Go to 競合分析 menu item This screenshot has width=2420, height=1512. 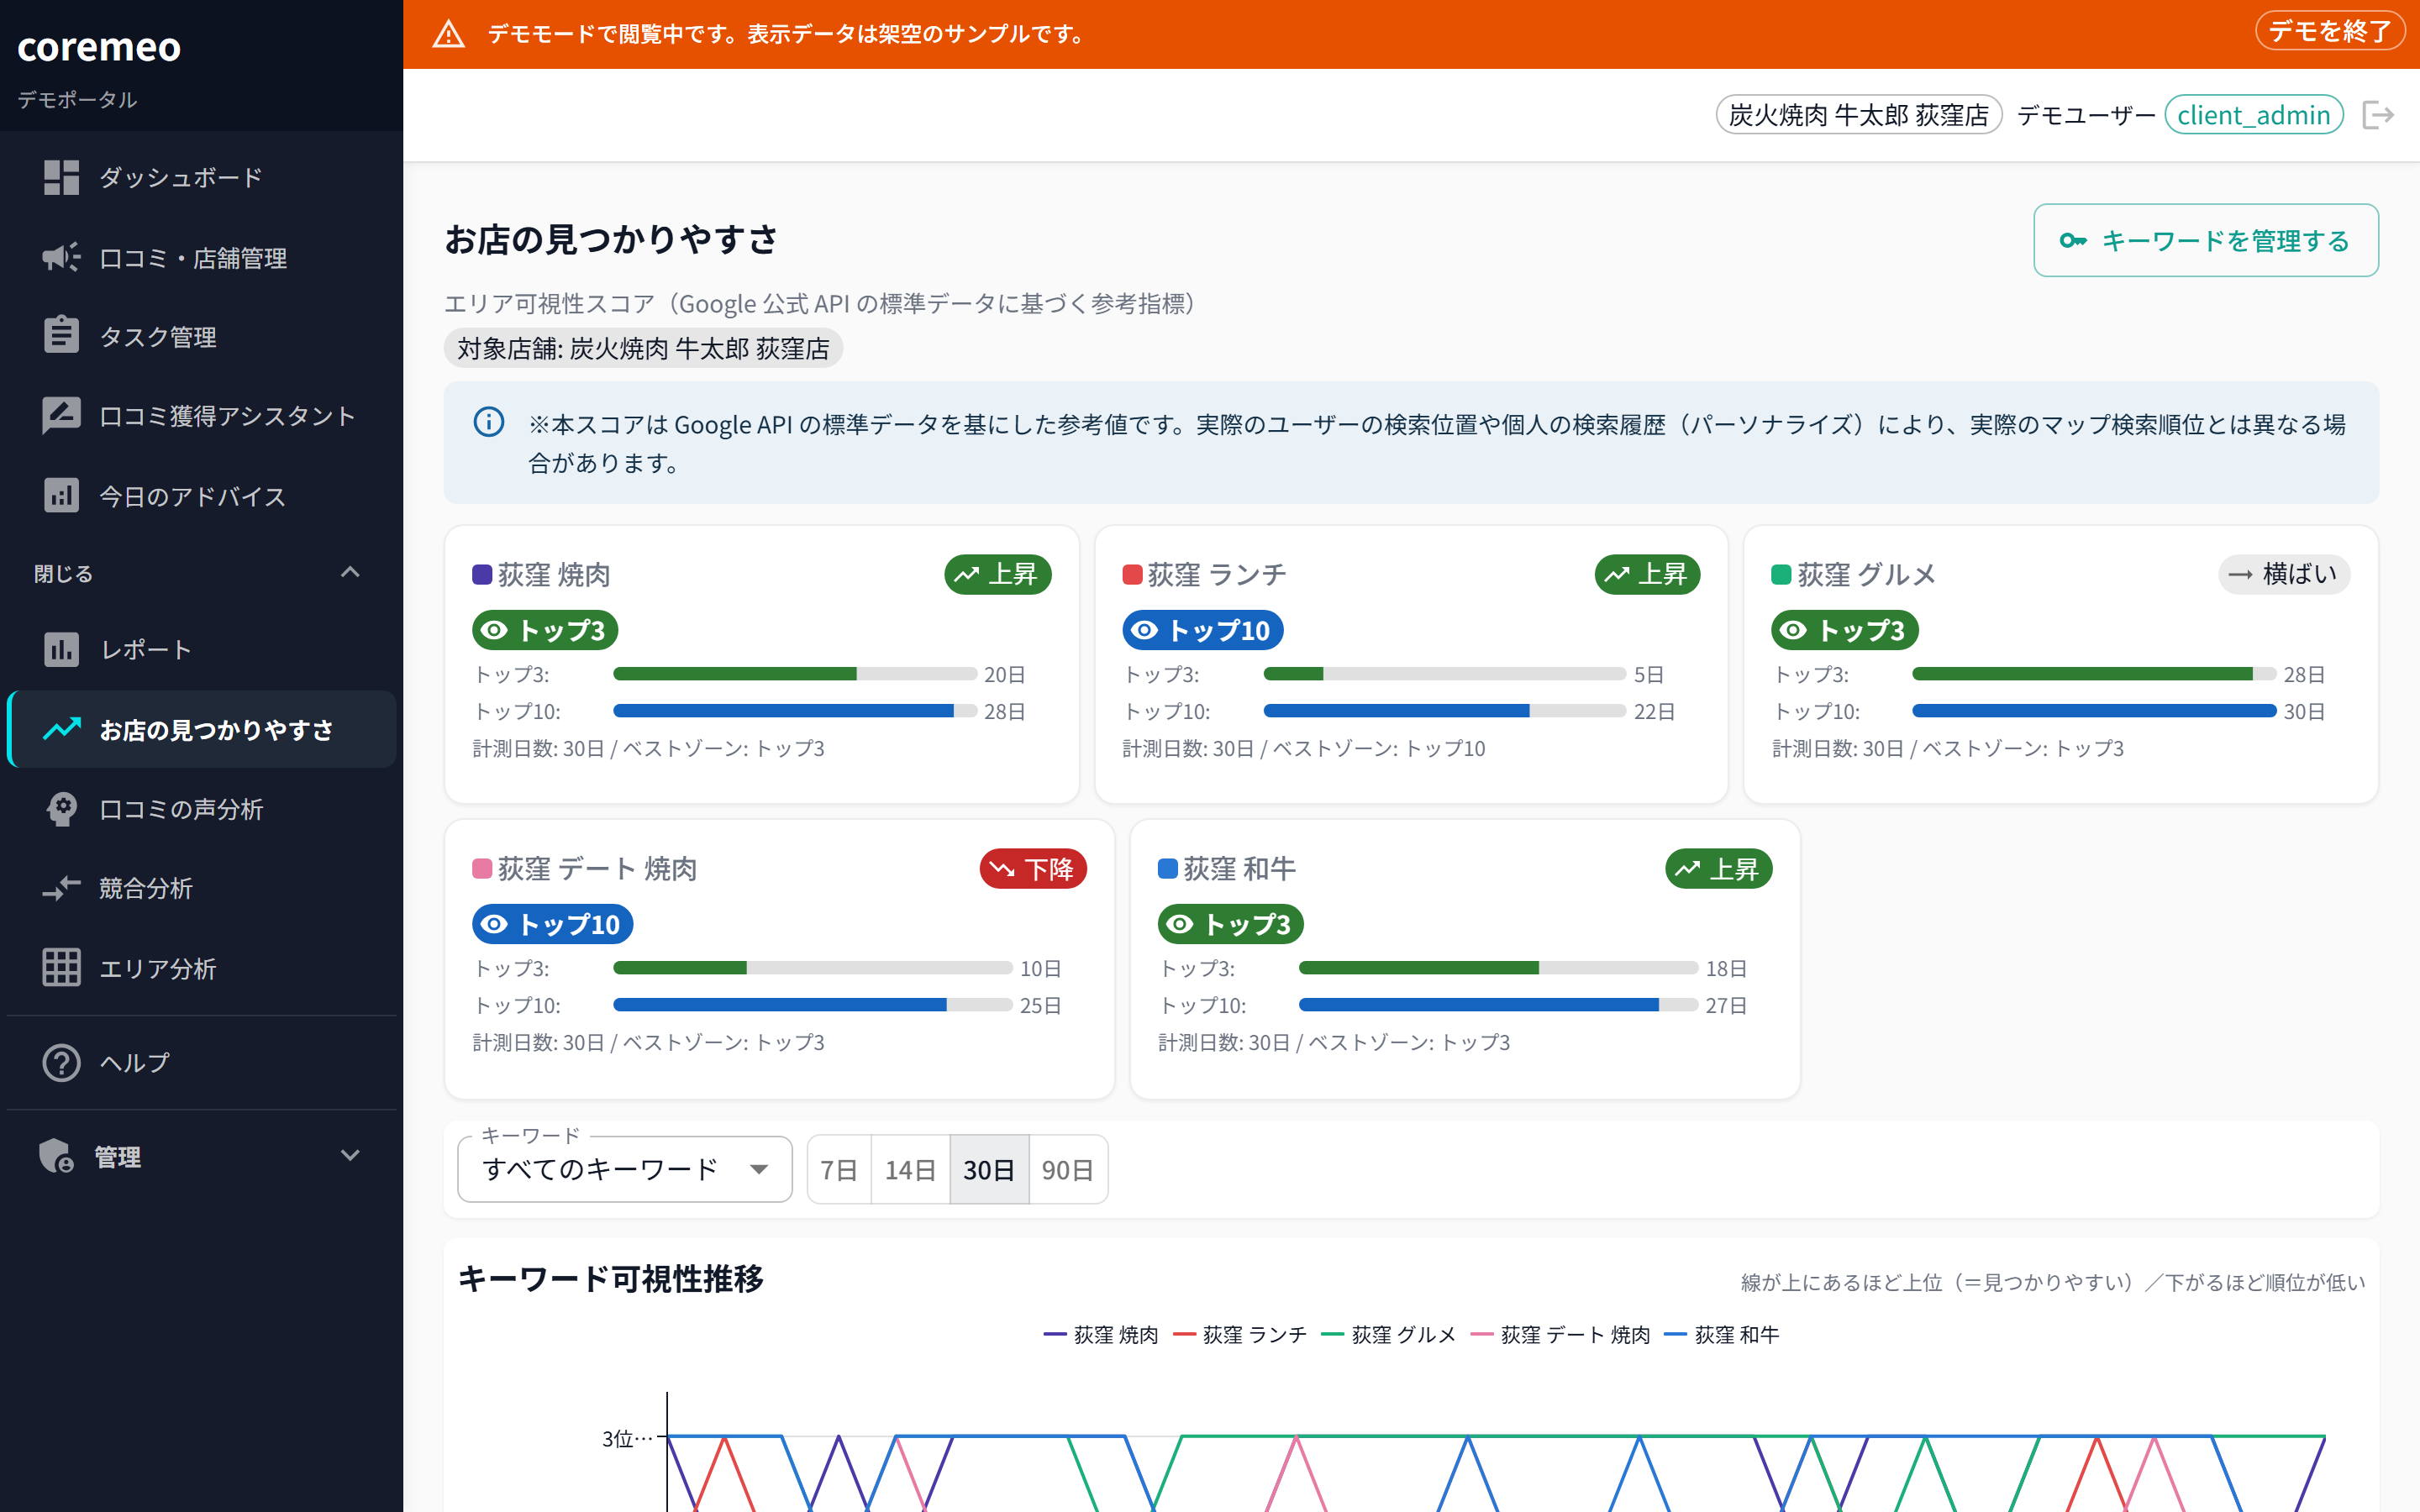[202, 888]
